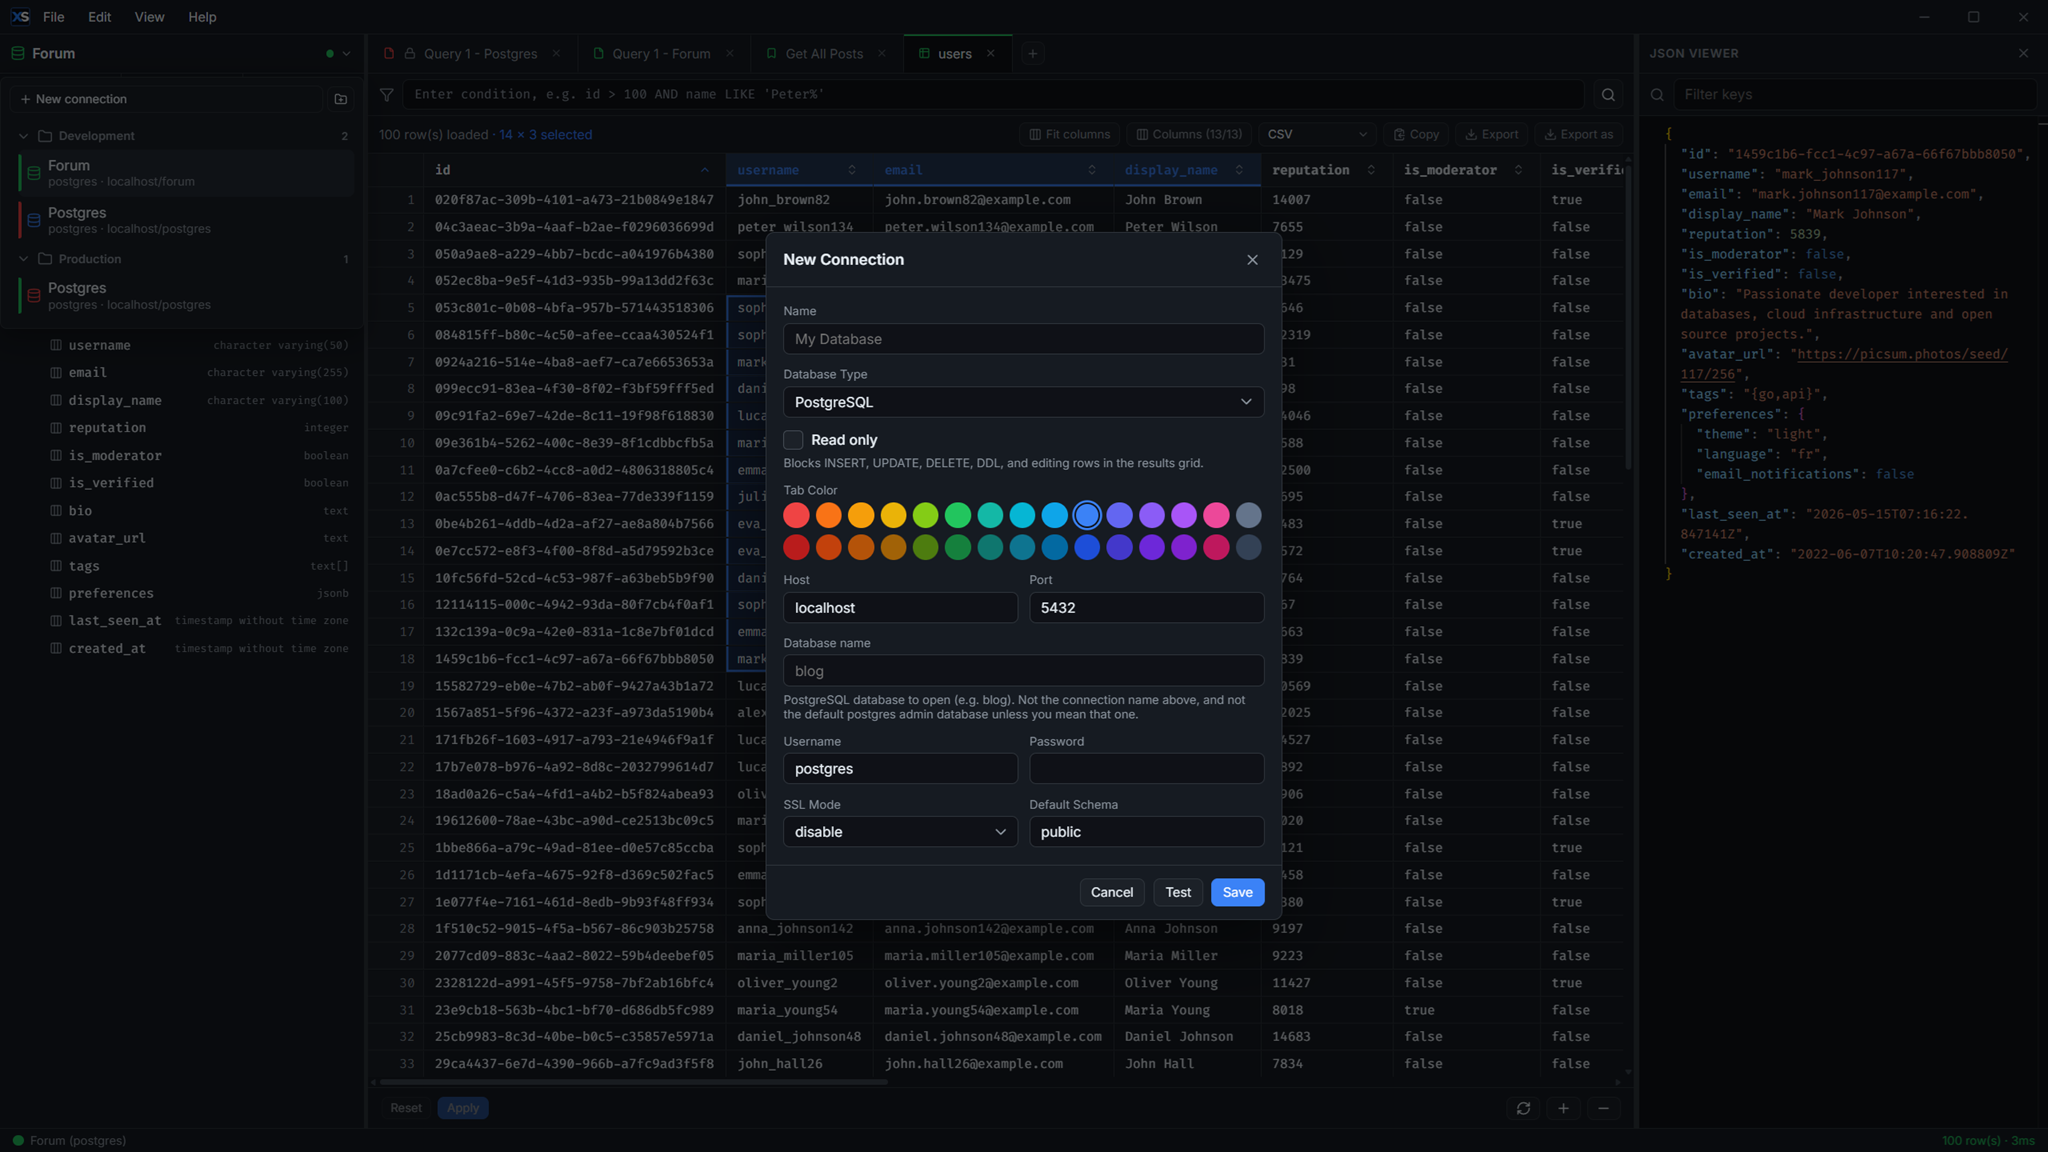Click the Database name input field
The height and width of the screenshot is (1152, 2048).
point(1023,671)
